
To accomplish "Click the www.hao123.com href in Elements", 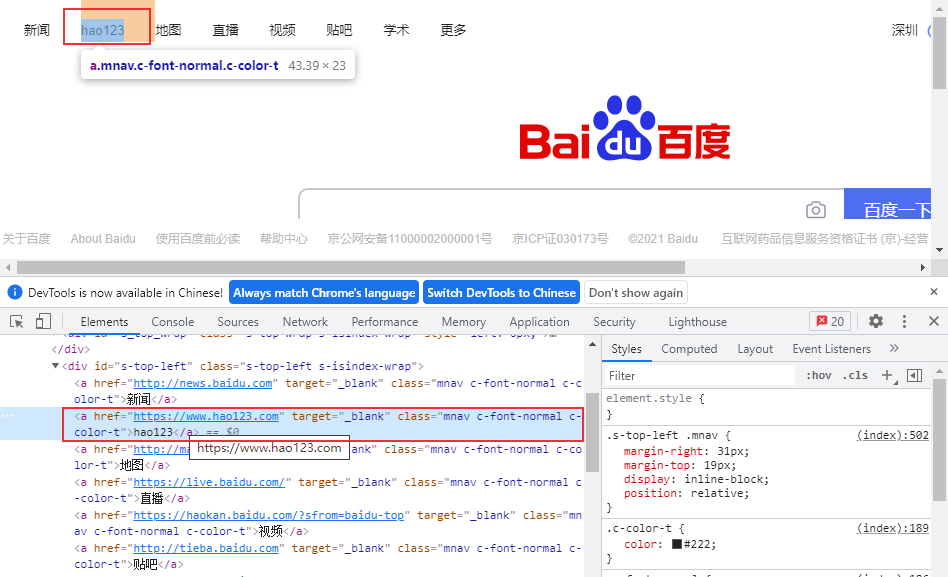I will point(206,416).
